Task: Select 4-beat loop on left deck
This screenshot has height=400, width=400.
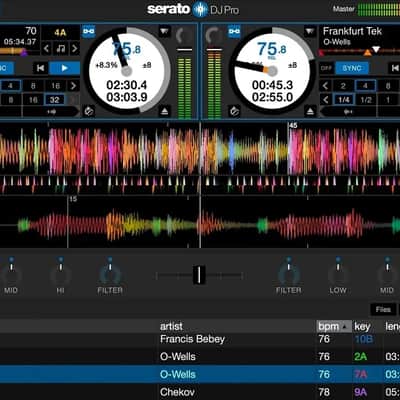Action: 10,86
